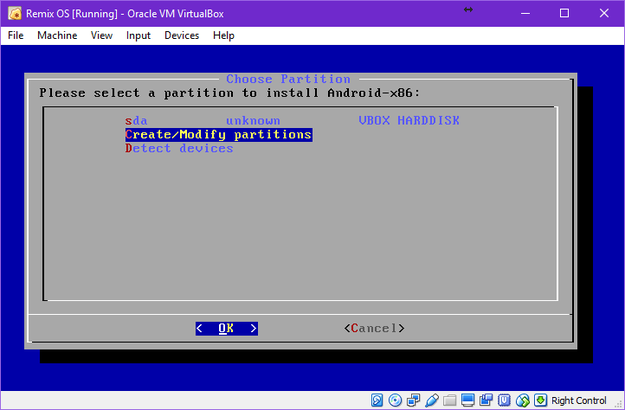The width and height of the screenshot is (625, 410).
Task: Open the Input menu
Action: coord(138,35)
